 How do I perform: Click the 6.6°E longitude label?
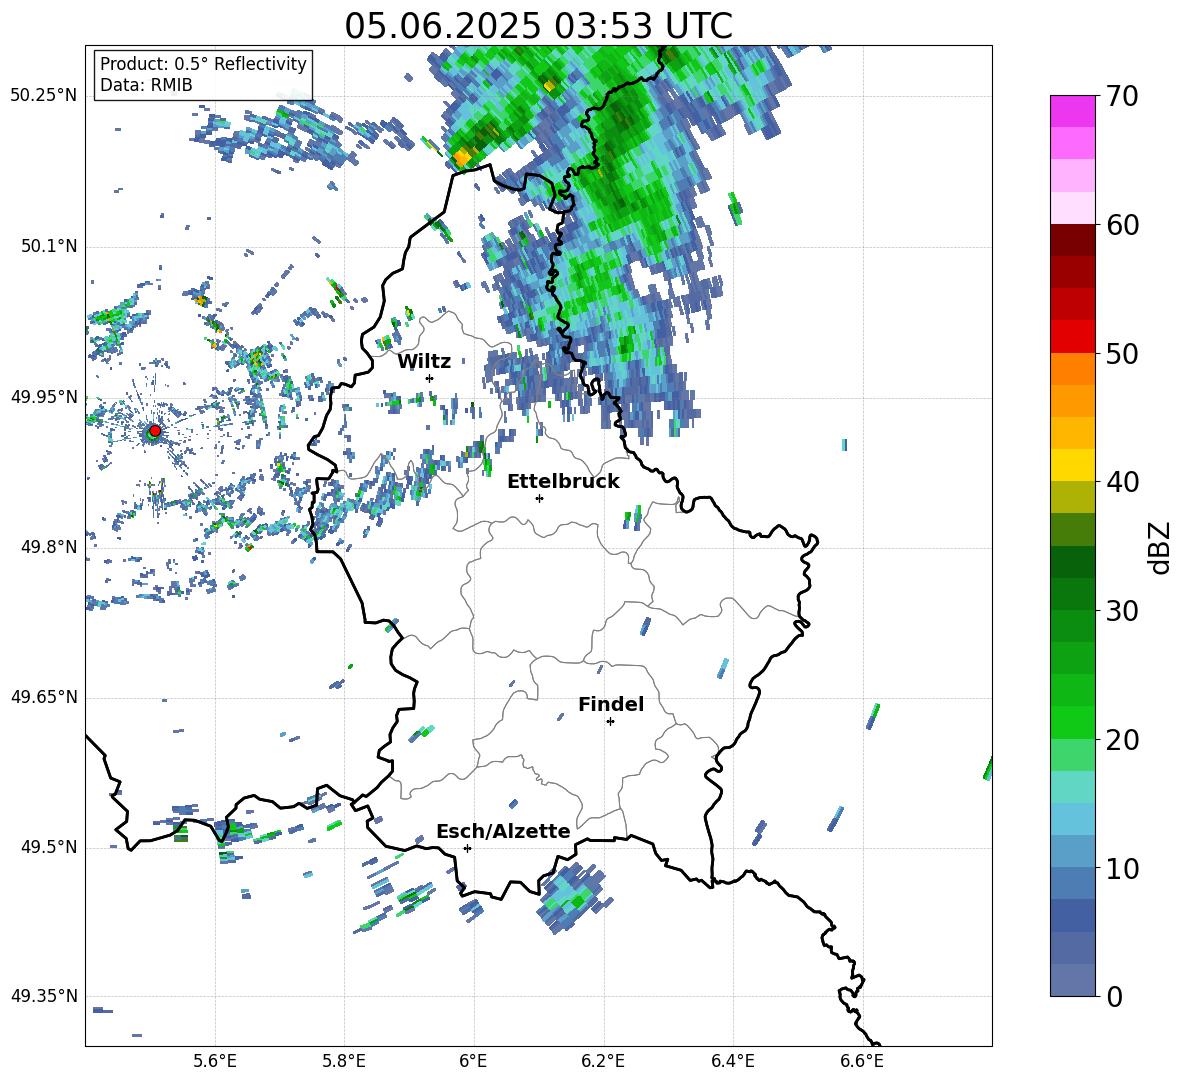[862, 1061]
